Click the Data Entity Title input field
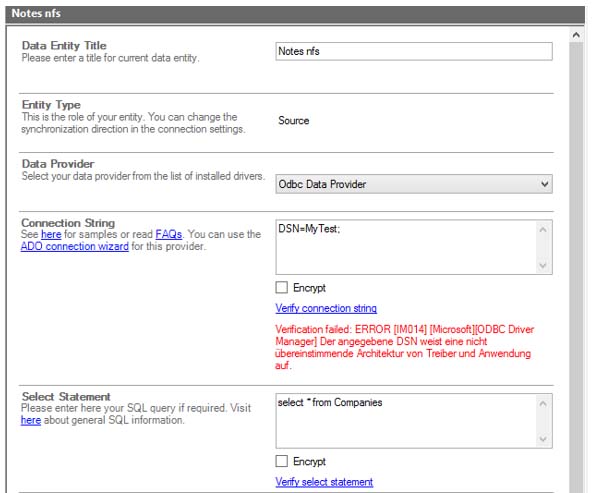 pyautogui.click(x=413, y=51)
